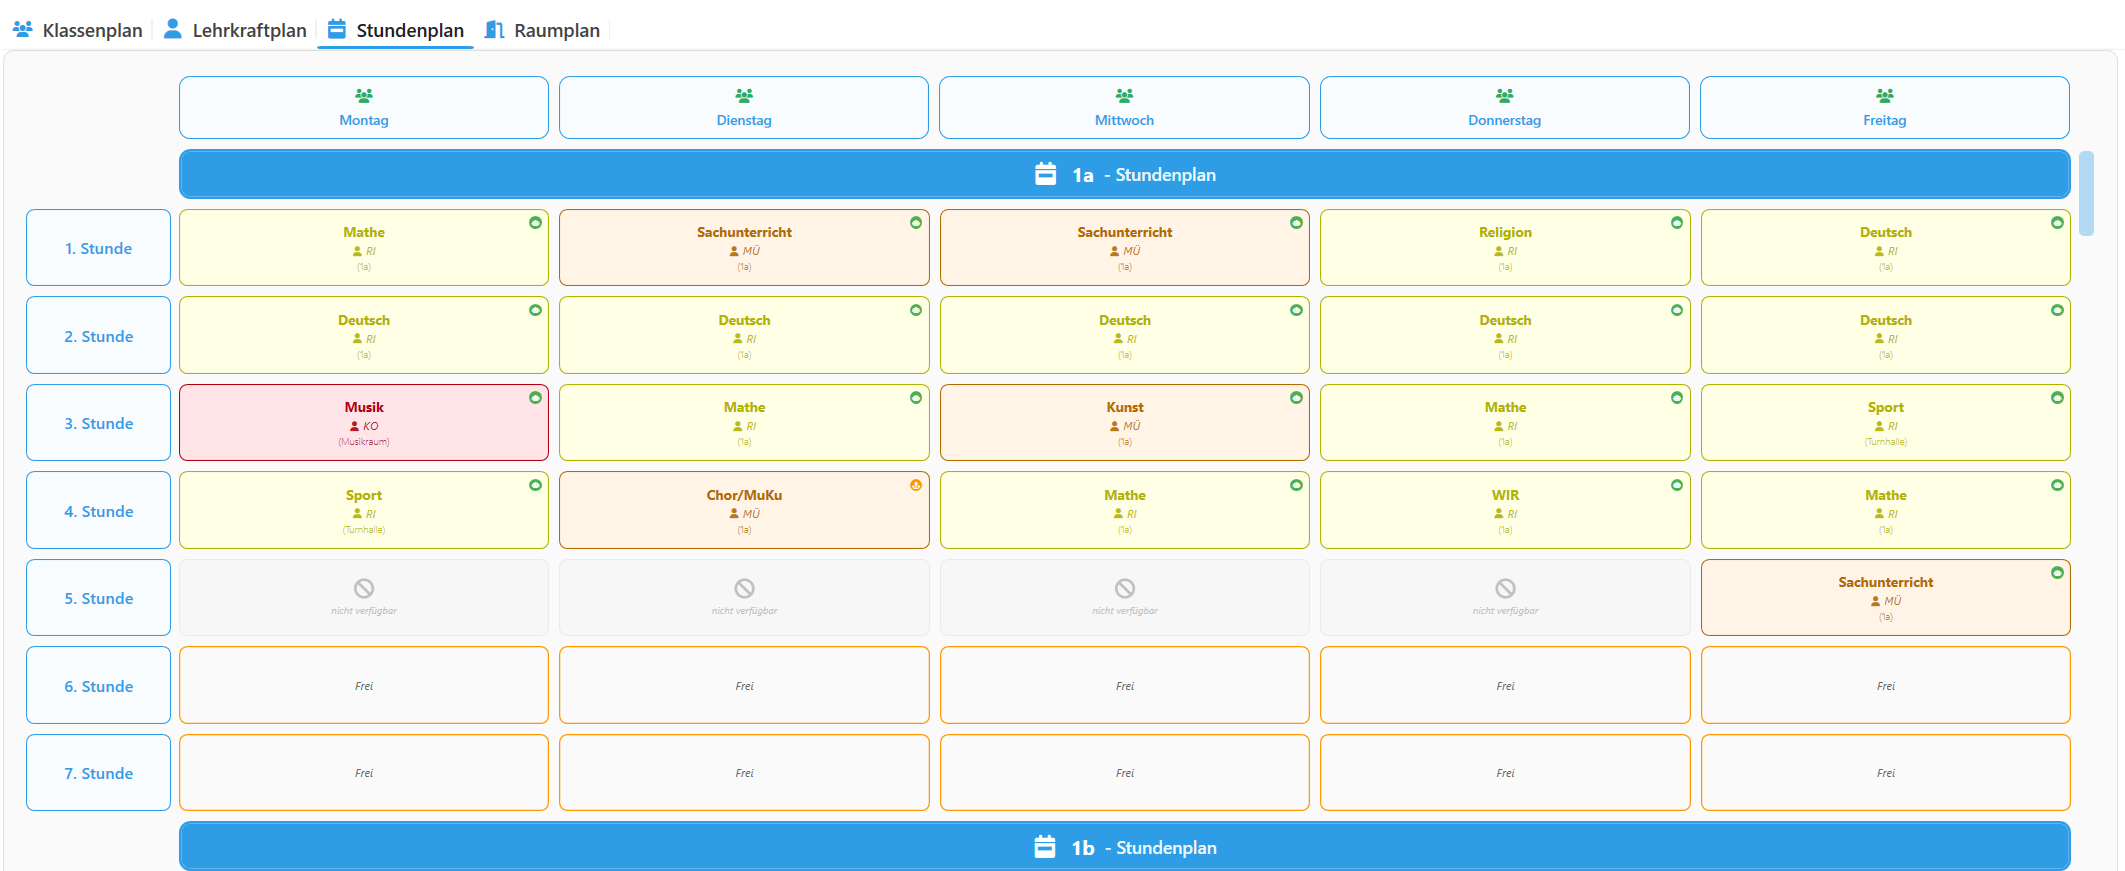Click the 7. Stunde row label
This screenshot has height=871, width=2125.
[98, 773]
